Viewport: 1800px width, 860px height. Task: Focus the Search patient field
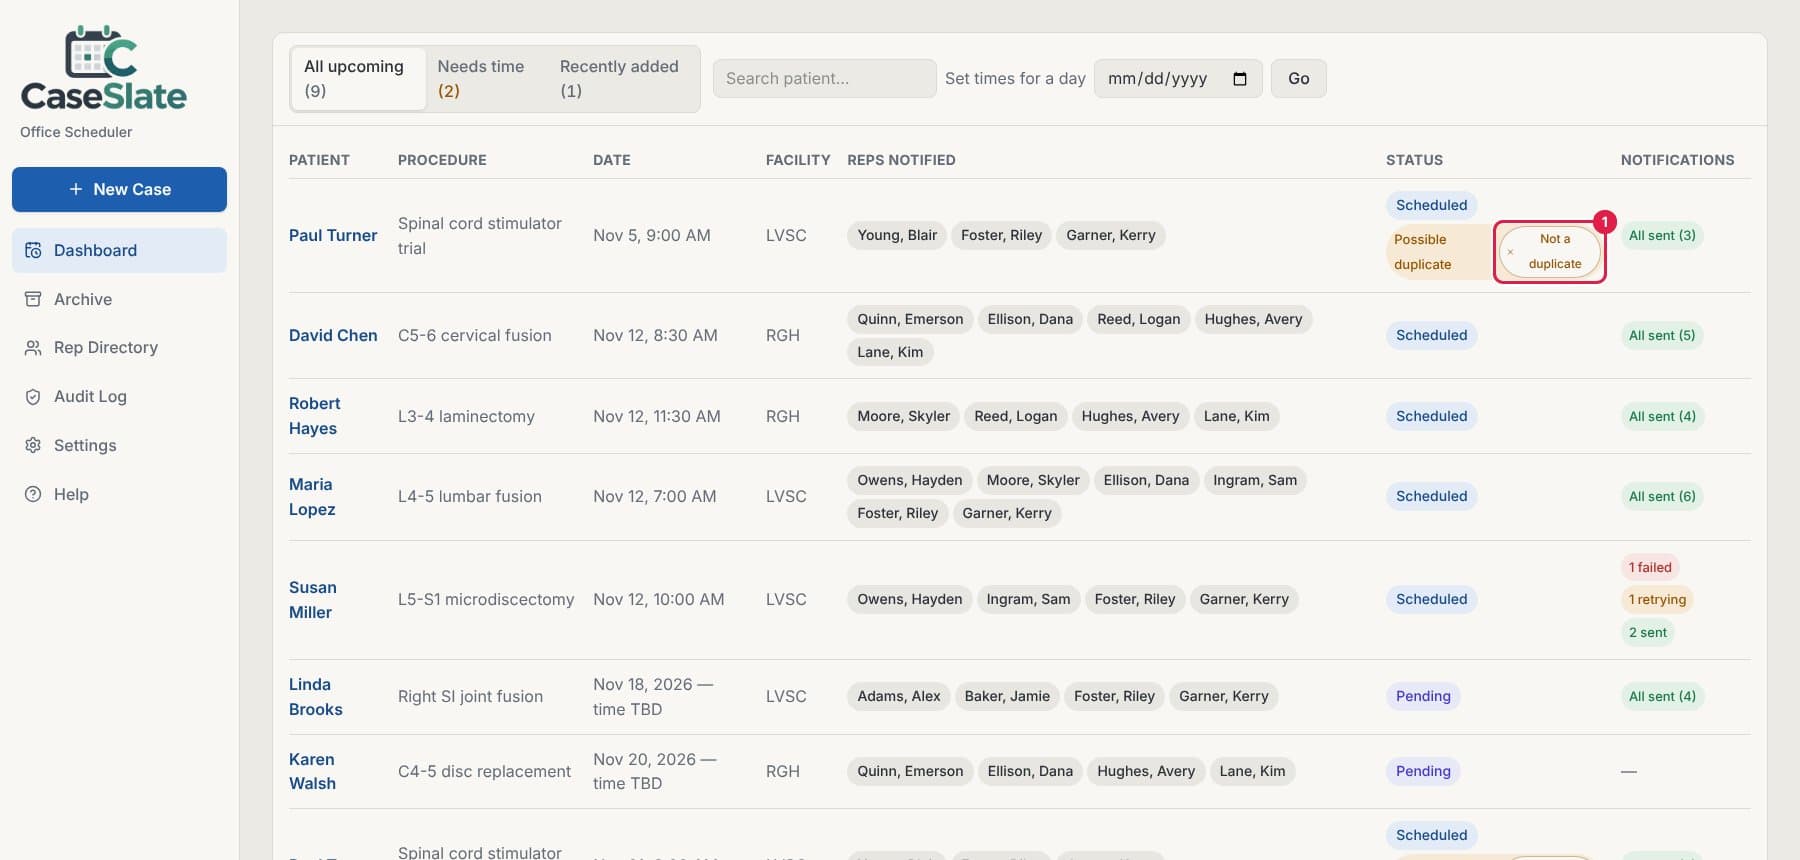[824, 78]
